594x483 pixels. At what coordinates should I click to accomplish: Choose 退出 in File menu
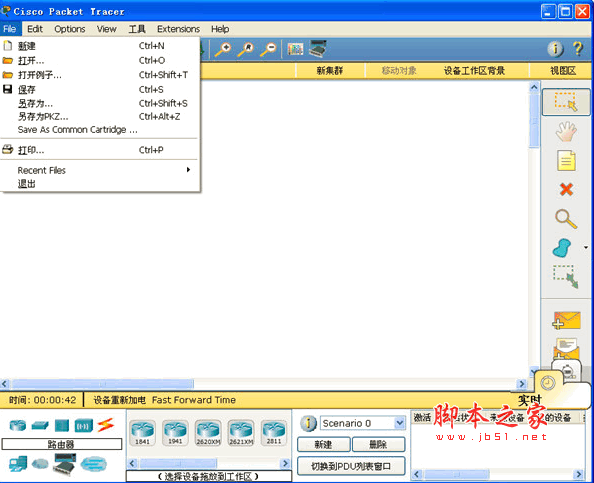click(99, 184)
